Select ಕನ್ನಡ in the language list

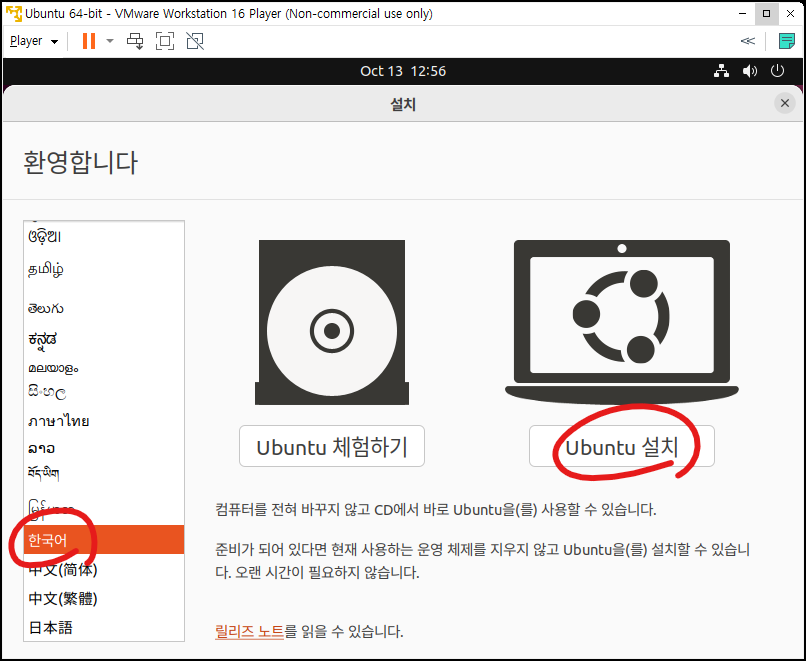[x=104, y=339]
